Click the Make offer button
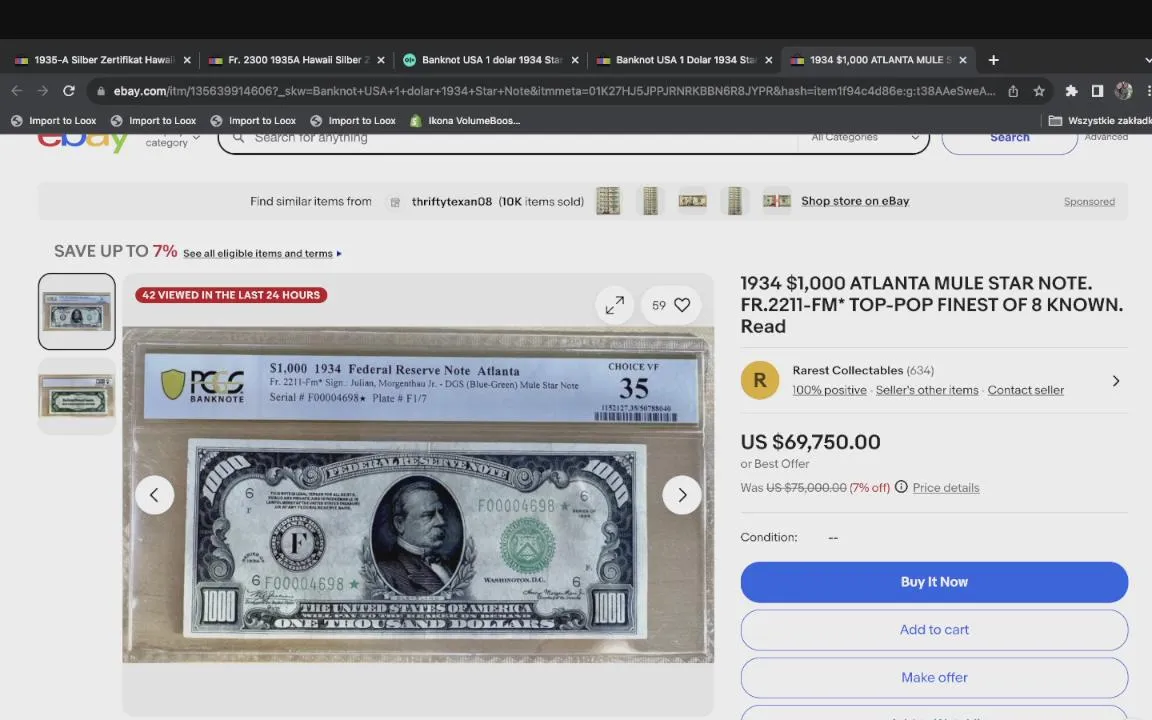 (x=934, y=677)
